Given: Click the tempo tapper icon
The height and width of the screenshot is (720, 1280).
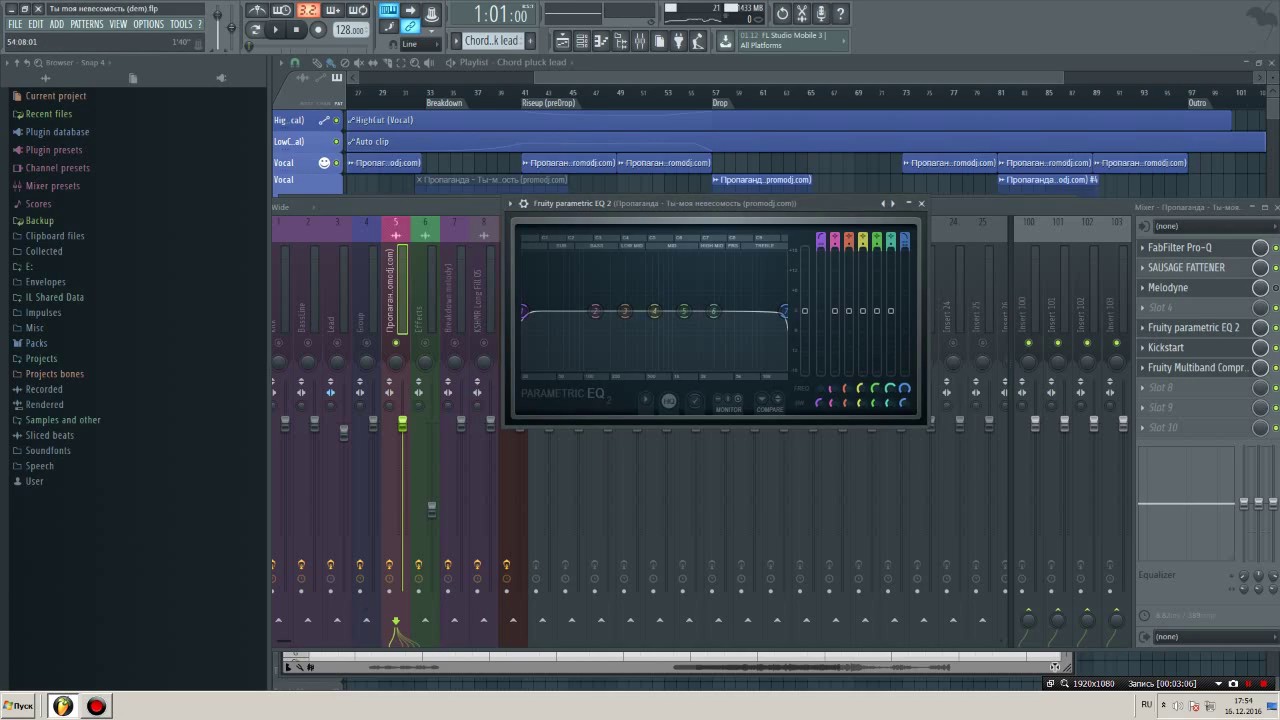Looking at the screenshot, I should point(698,41).
